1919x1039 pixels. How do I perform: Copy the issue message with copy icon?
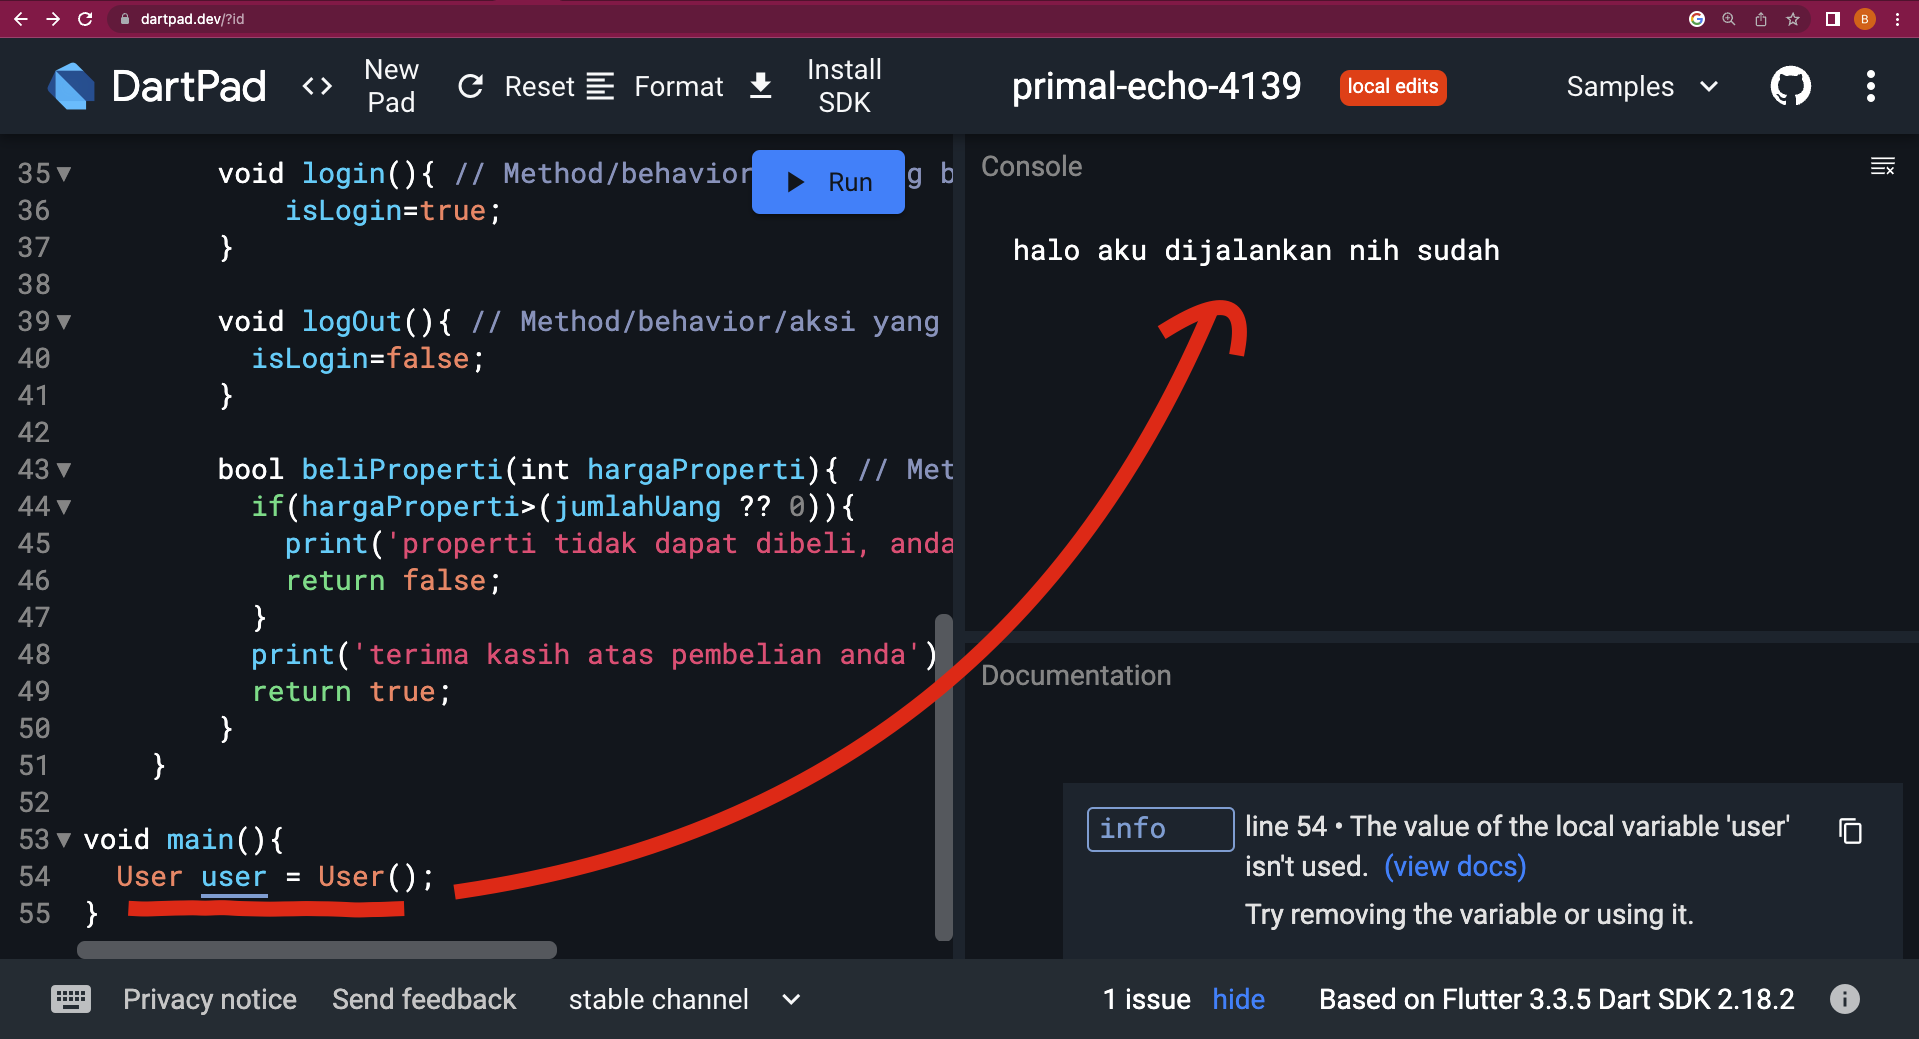pyautogui.click(x=1850, y=831)
